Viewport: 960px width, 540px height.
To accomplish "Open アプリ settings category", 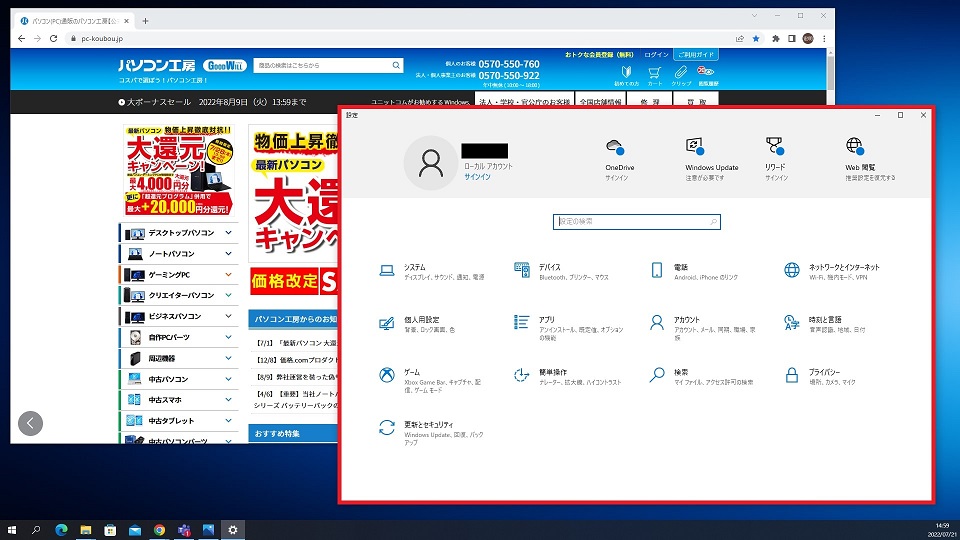I will 569,328.
